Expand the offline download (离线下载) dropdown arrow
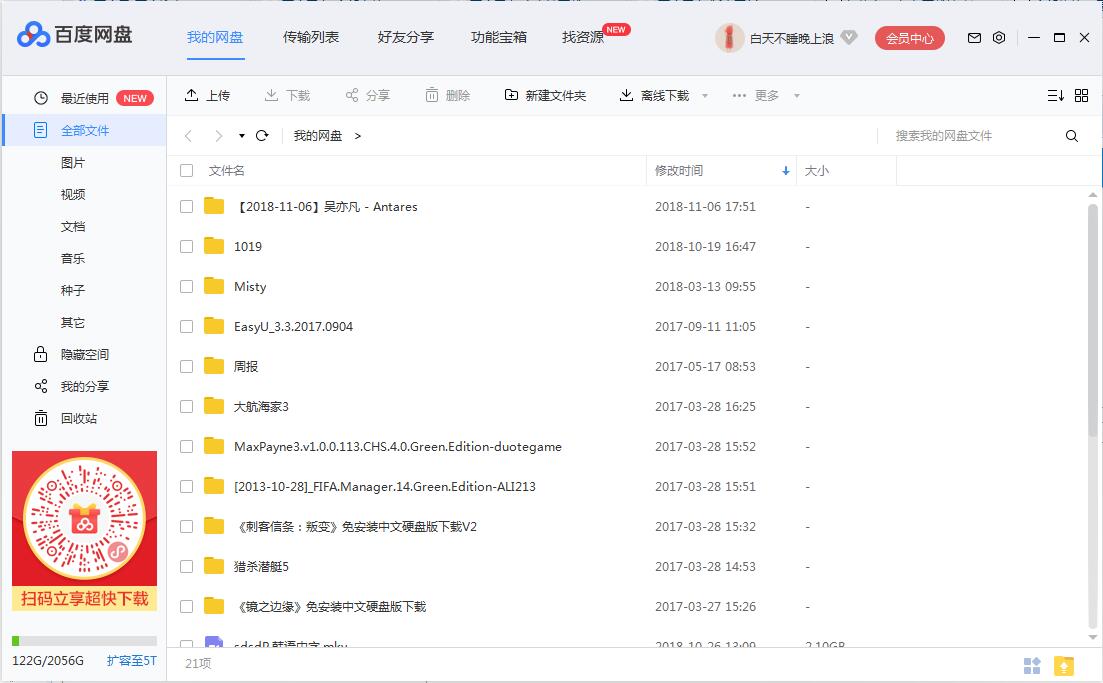1103x683 pixels. pos(705,96)
